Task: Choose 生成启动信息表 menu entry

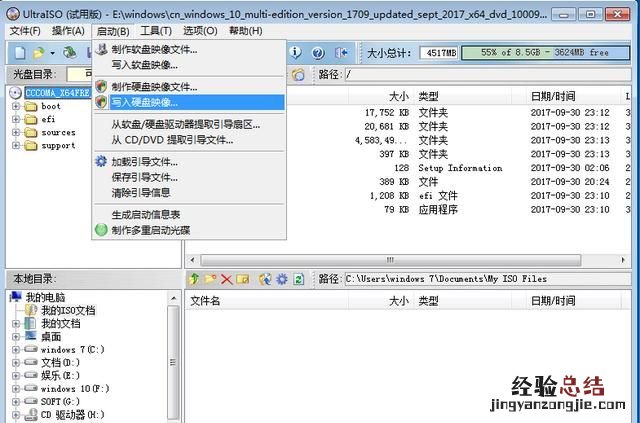Action: [x=146, y=215]
